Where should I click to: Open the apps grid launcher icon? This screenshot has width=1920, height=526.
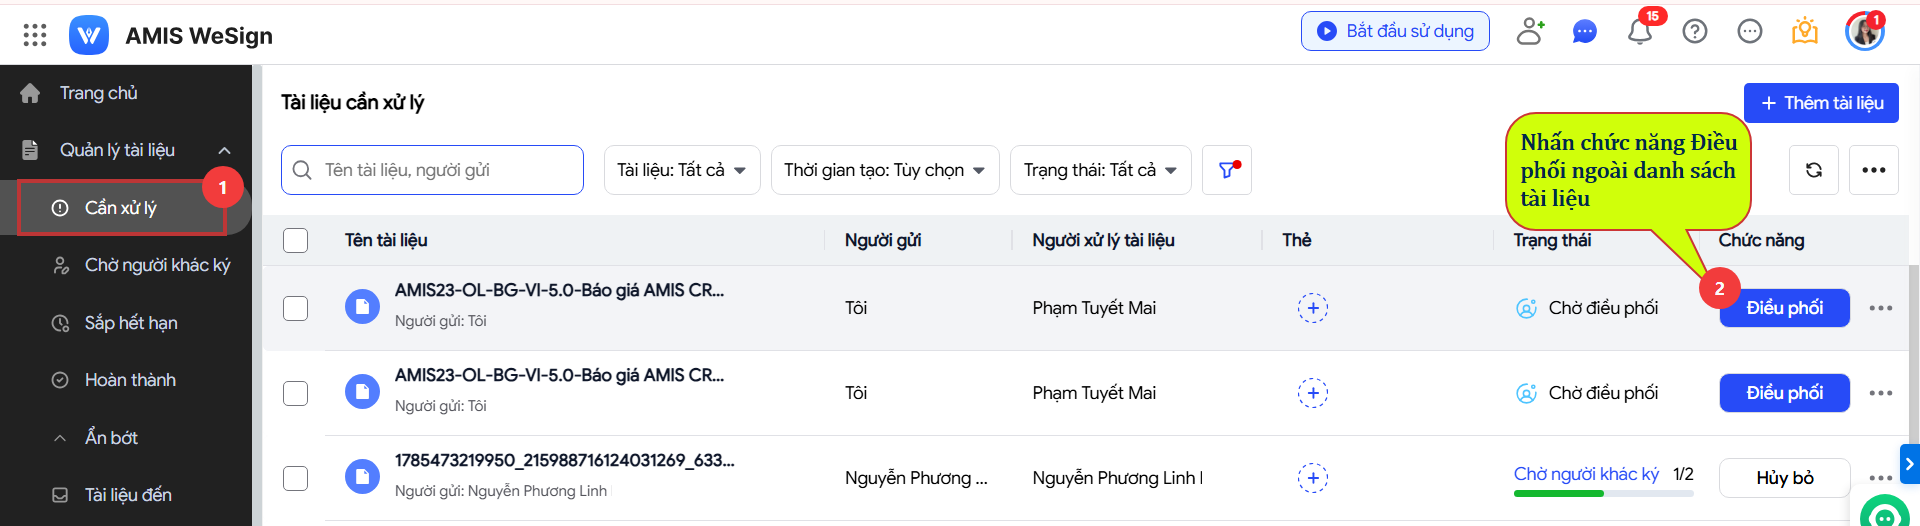tap(35, 35)
